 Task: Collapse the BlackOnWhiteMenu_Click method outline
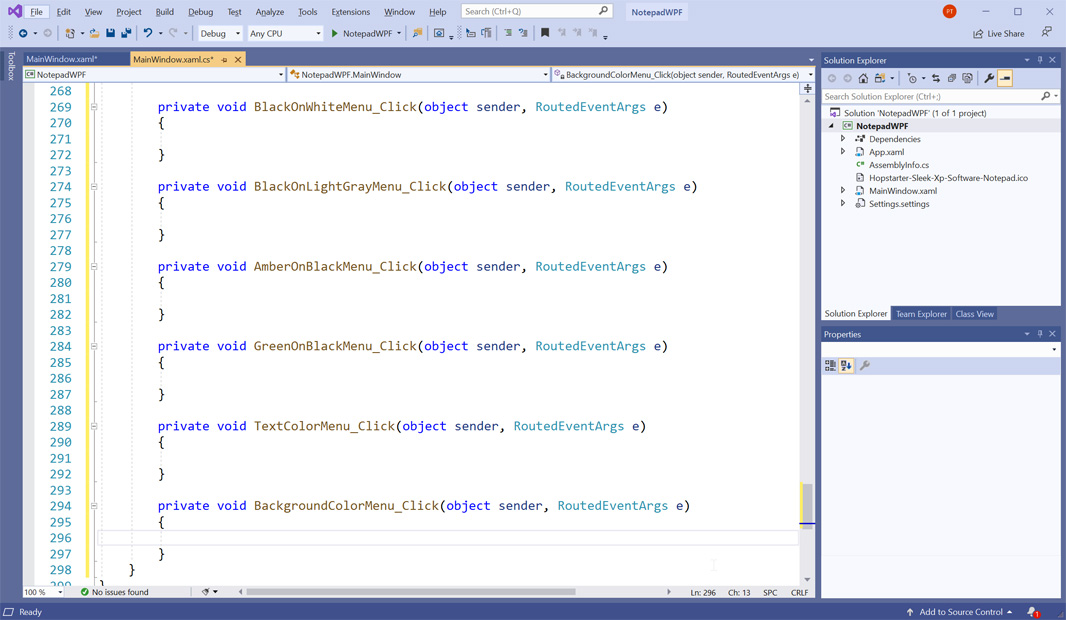coord(94,107)
